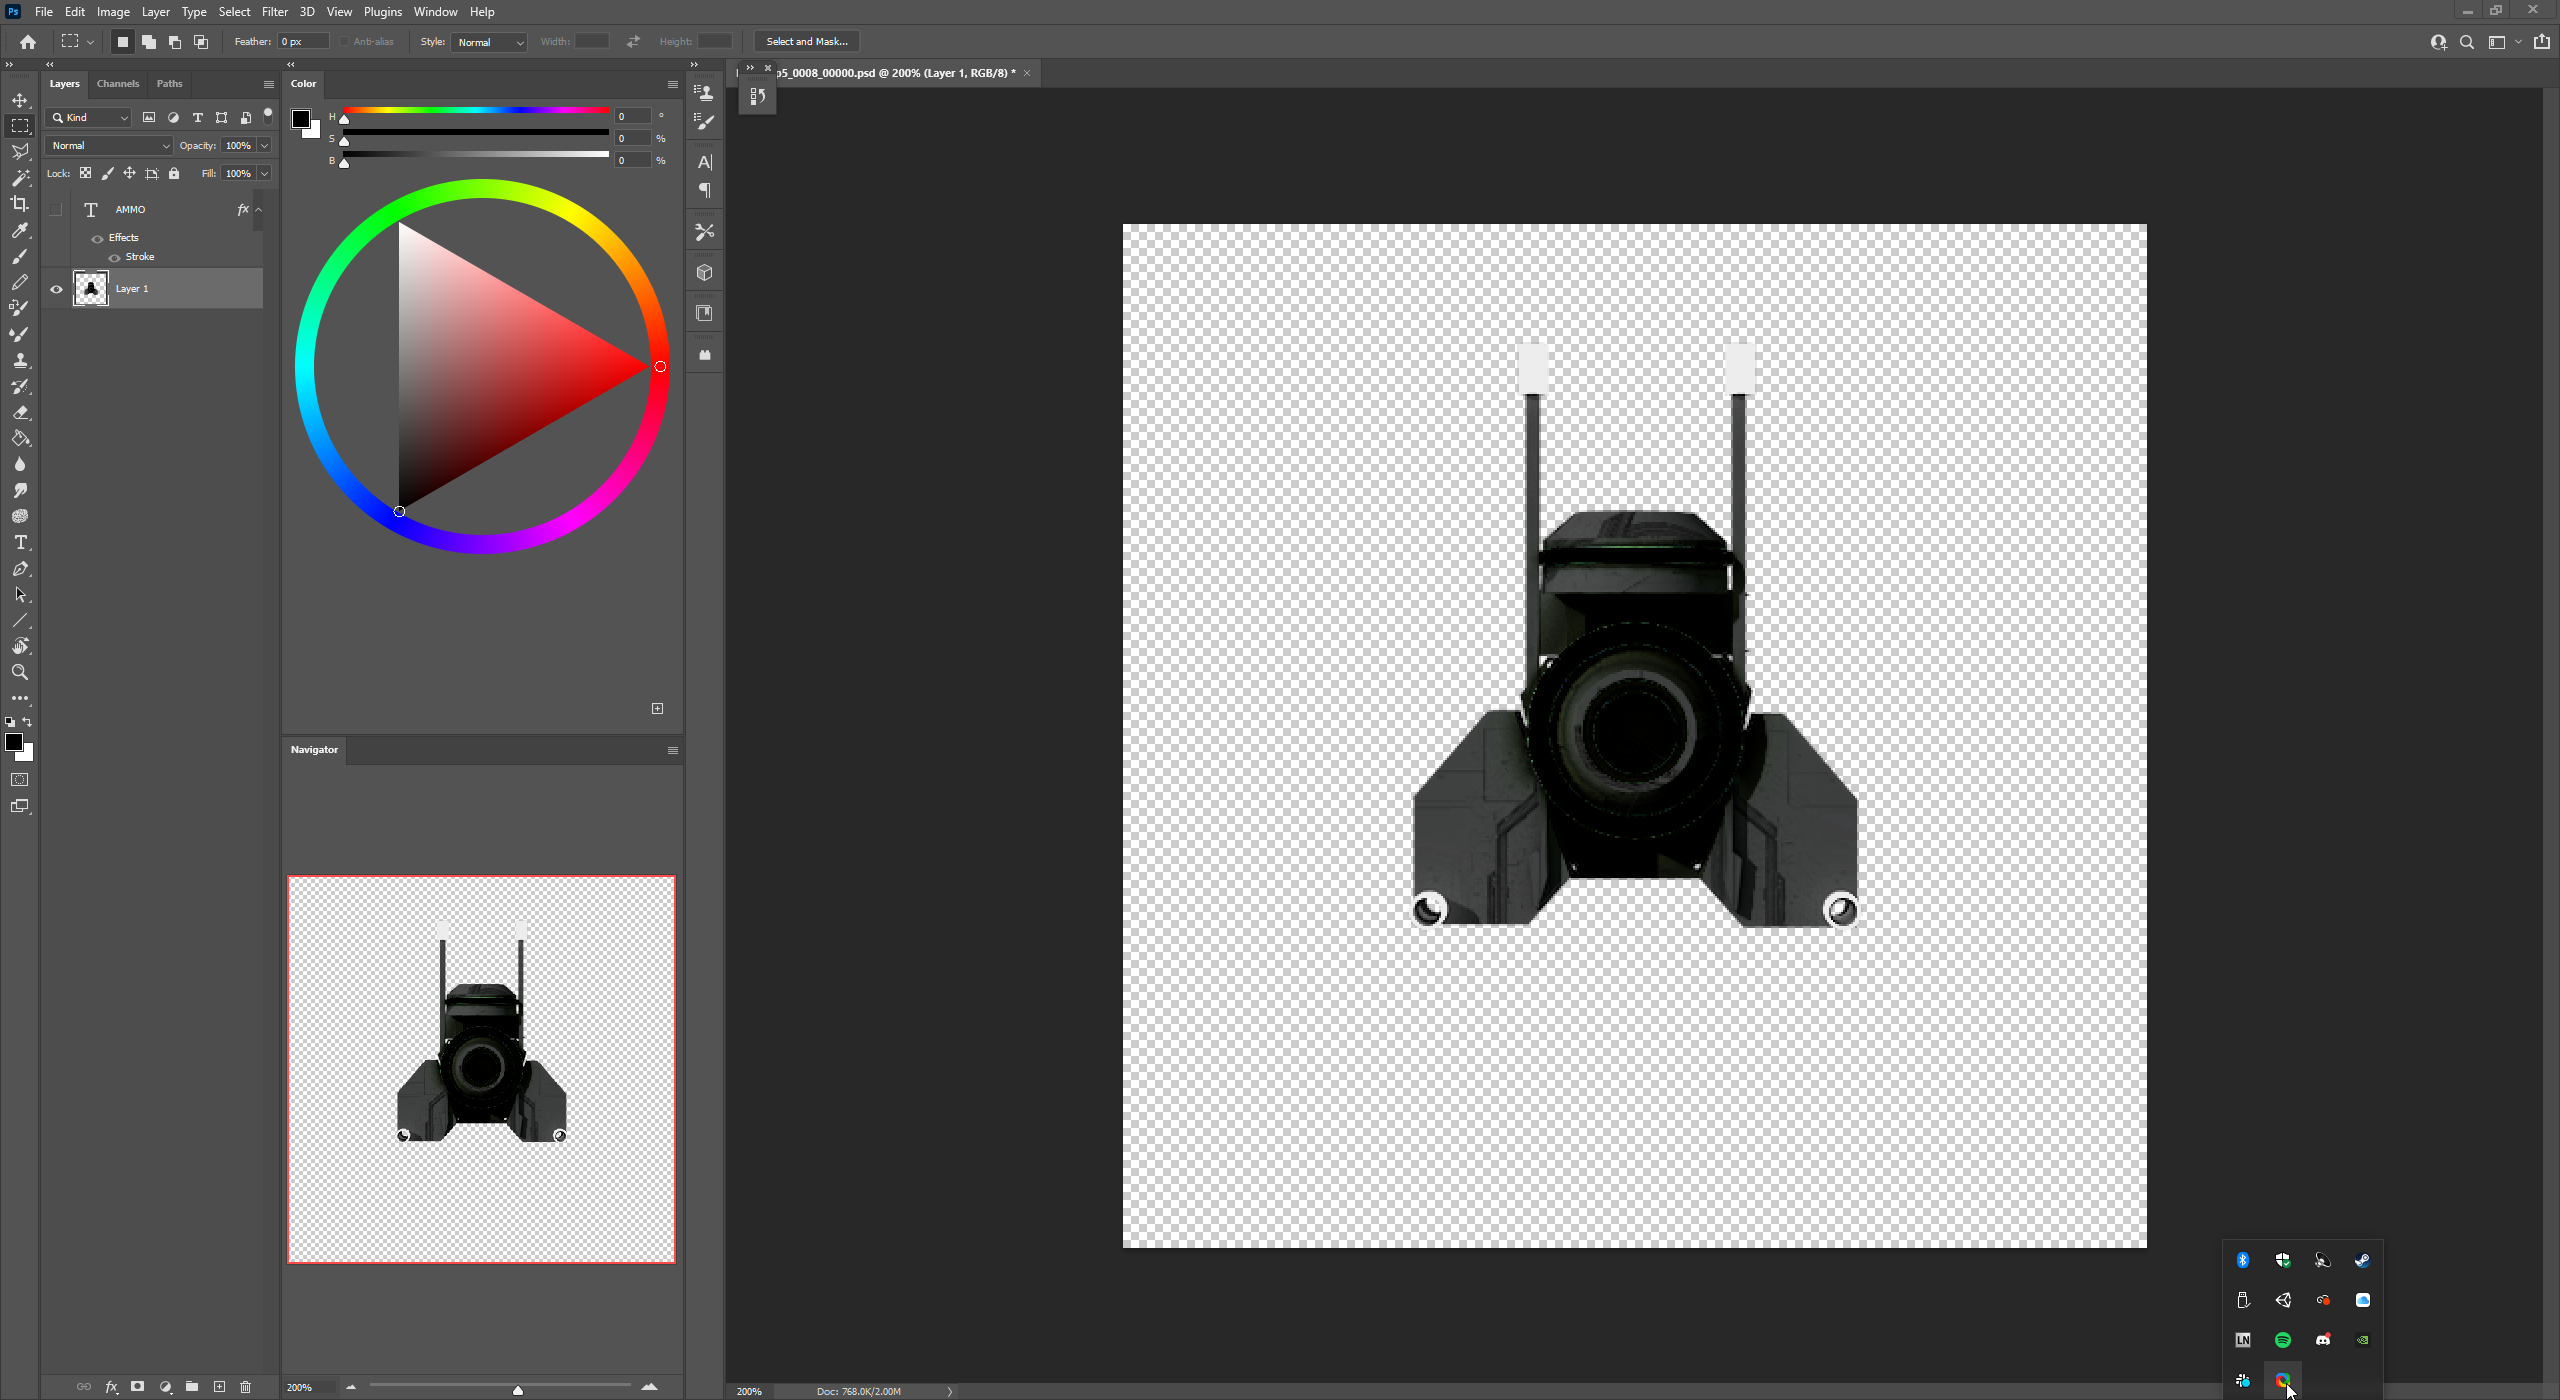Collapse the AMMO layer effects list

coord(259,209)
